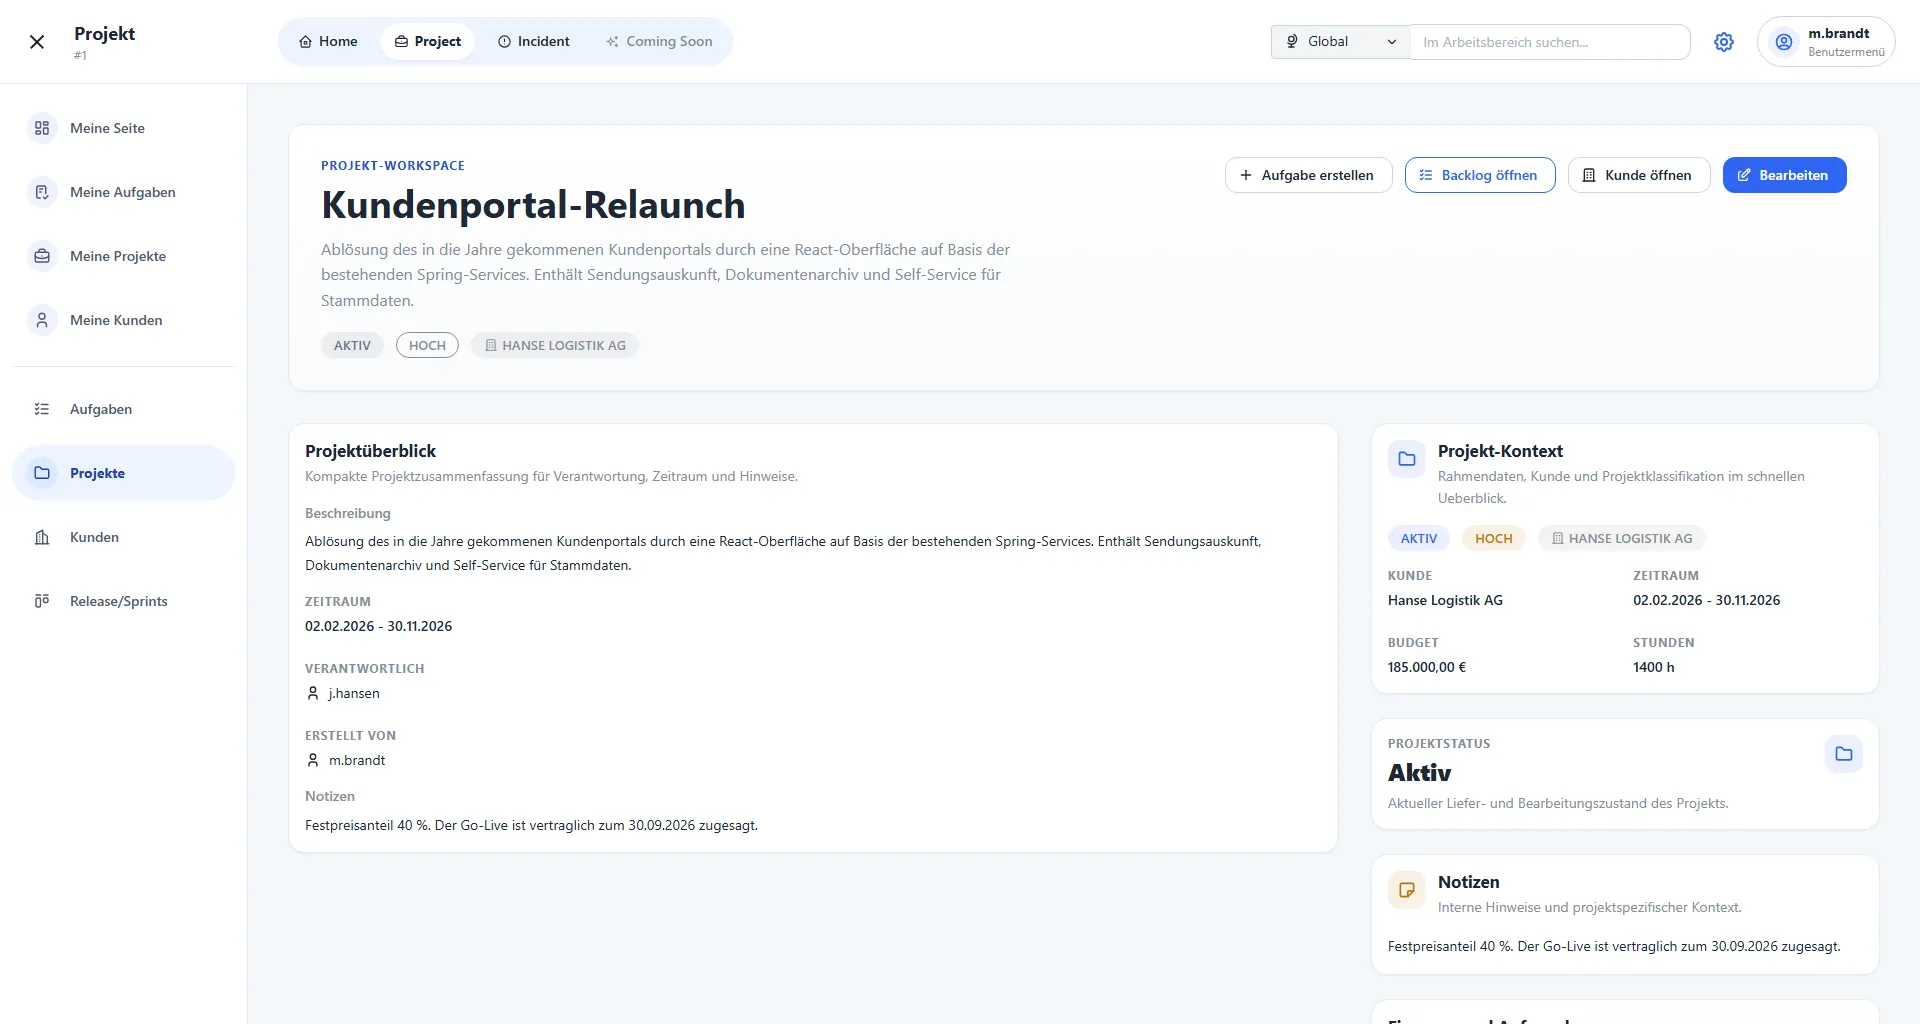The height and width of the screenshot is (1024, 1920).
Task: Open the Home tab
Action: coord(328,42)
